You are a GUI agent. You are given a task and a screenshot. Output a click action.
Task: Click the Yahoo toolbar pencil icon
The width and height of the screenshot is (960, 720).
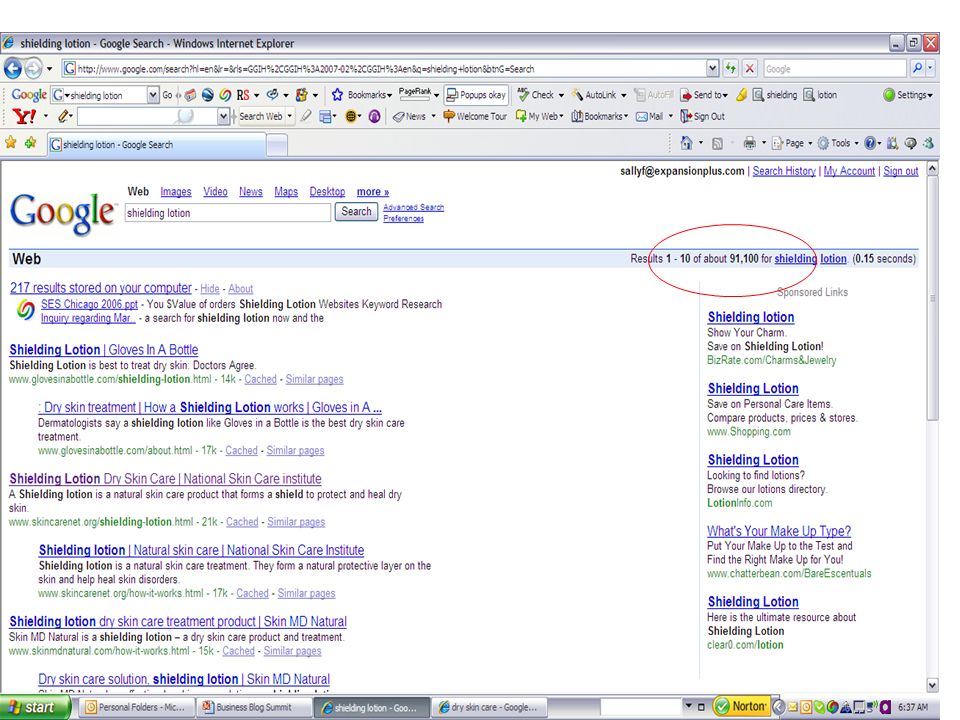pos(64,116)
